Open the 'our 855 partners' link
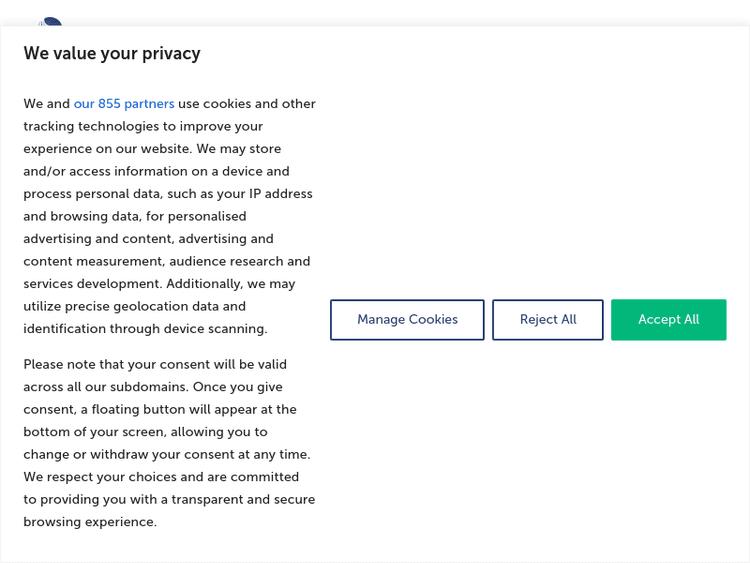Image resolution: width=750 pixels, height=563 pixels. tap(124, 104)
